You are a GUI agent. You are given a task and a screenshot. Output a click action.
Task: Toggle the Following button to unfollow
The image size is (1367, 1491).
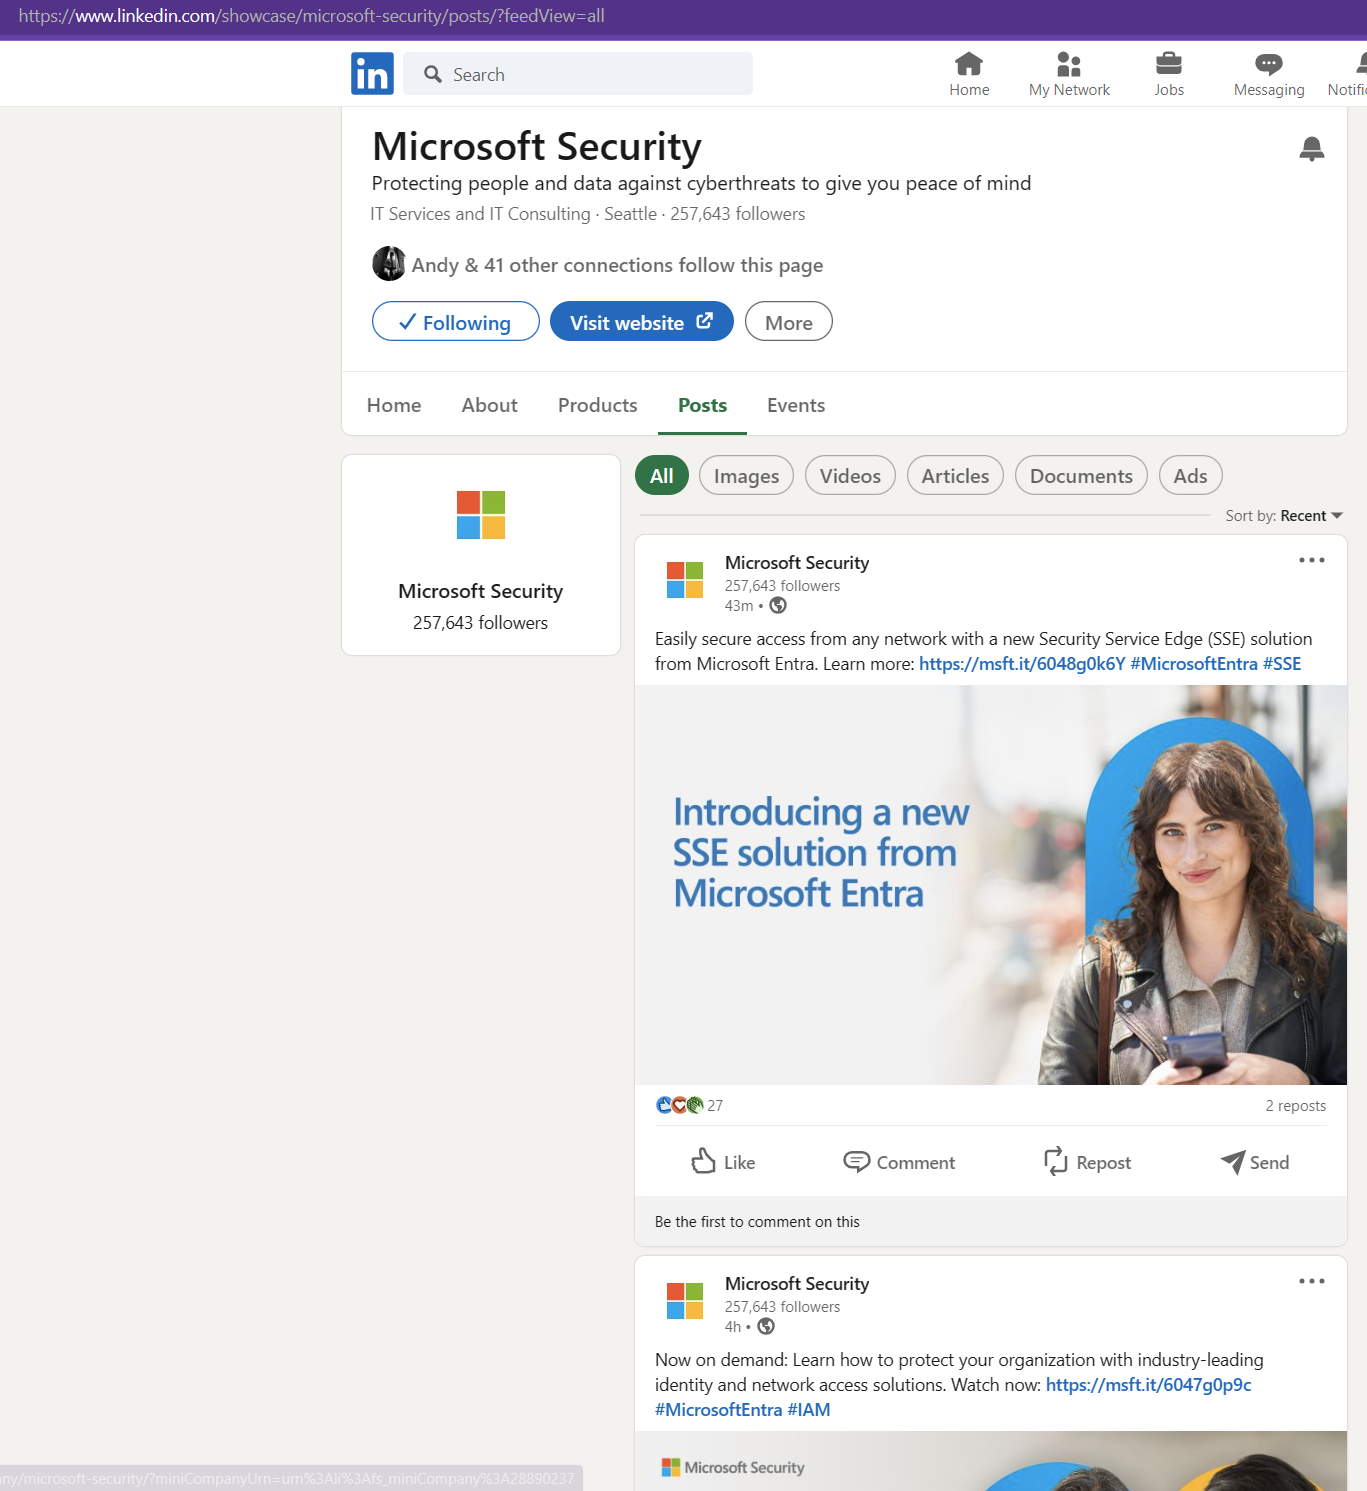pos(455,322)
